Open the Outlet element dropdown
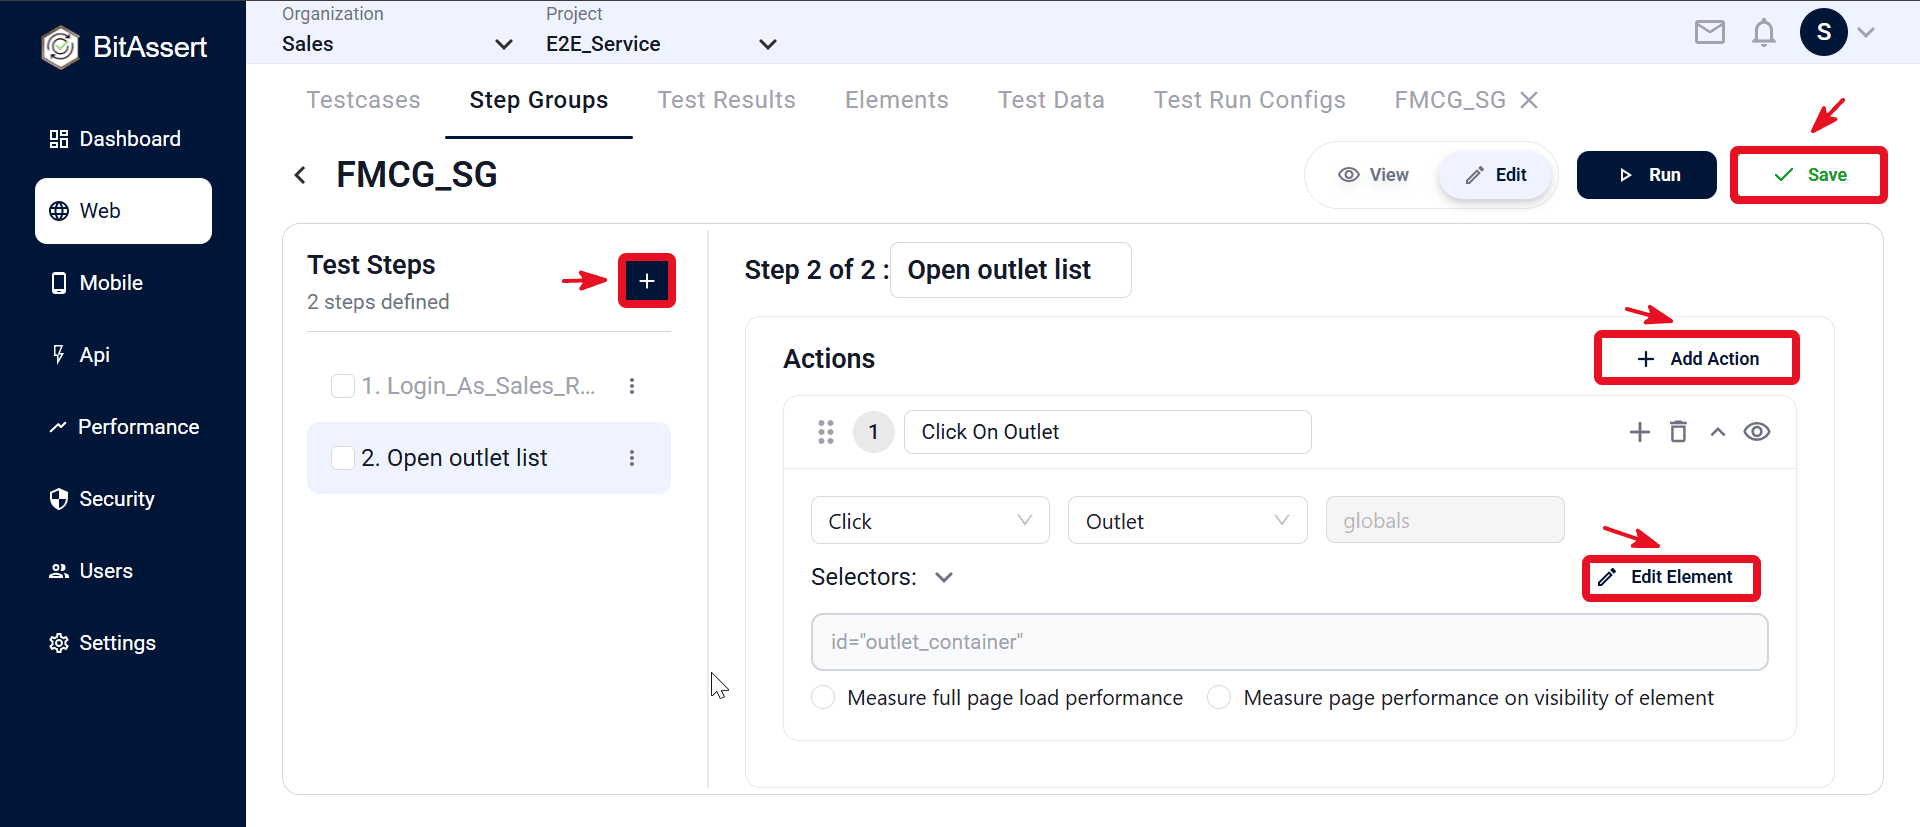 coord(1187,520)
